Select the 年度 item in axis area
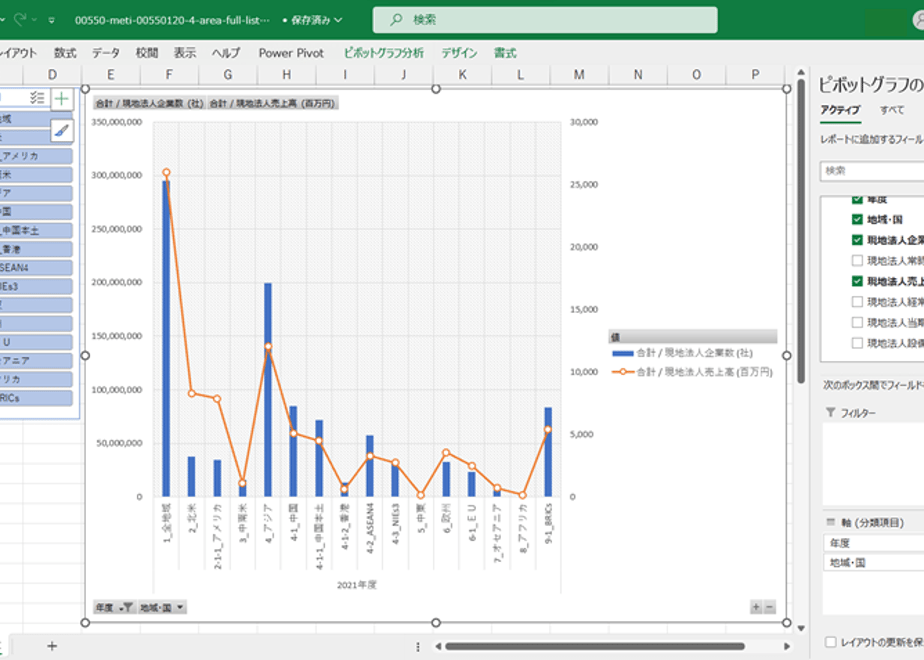Image resolution: width=924 pixels, height=660 pixels. tap(874, 543)
